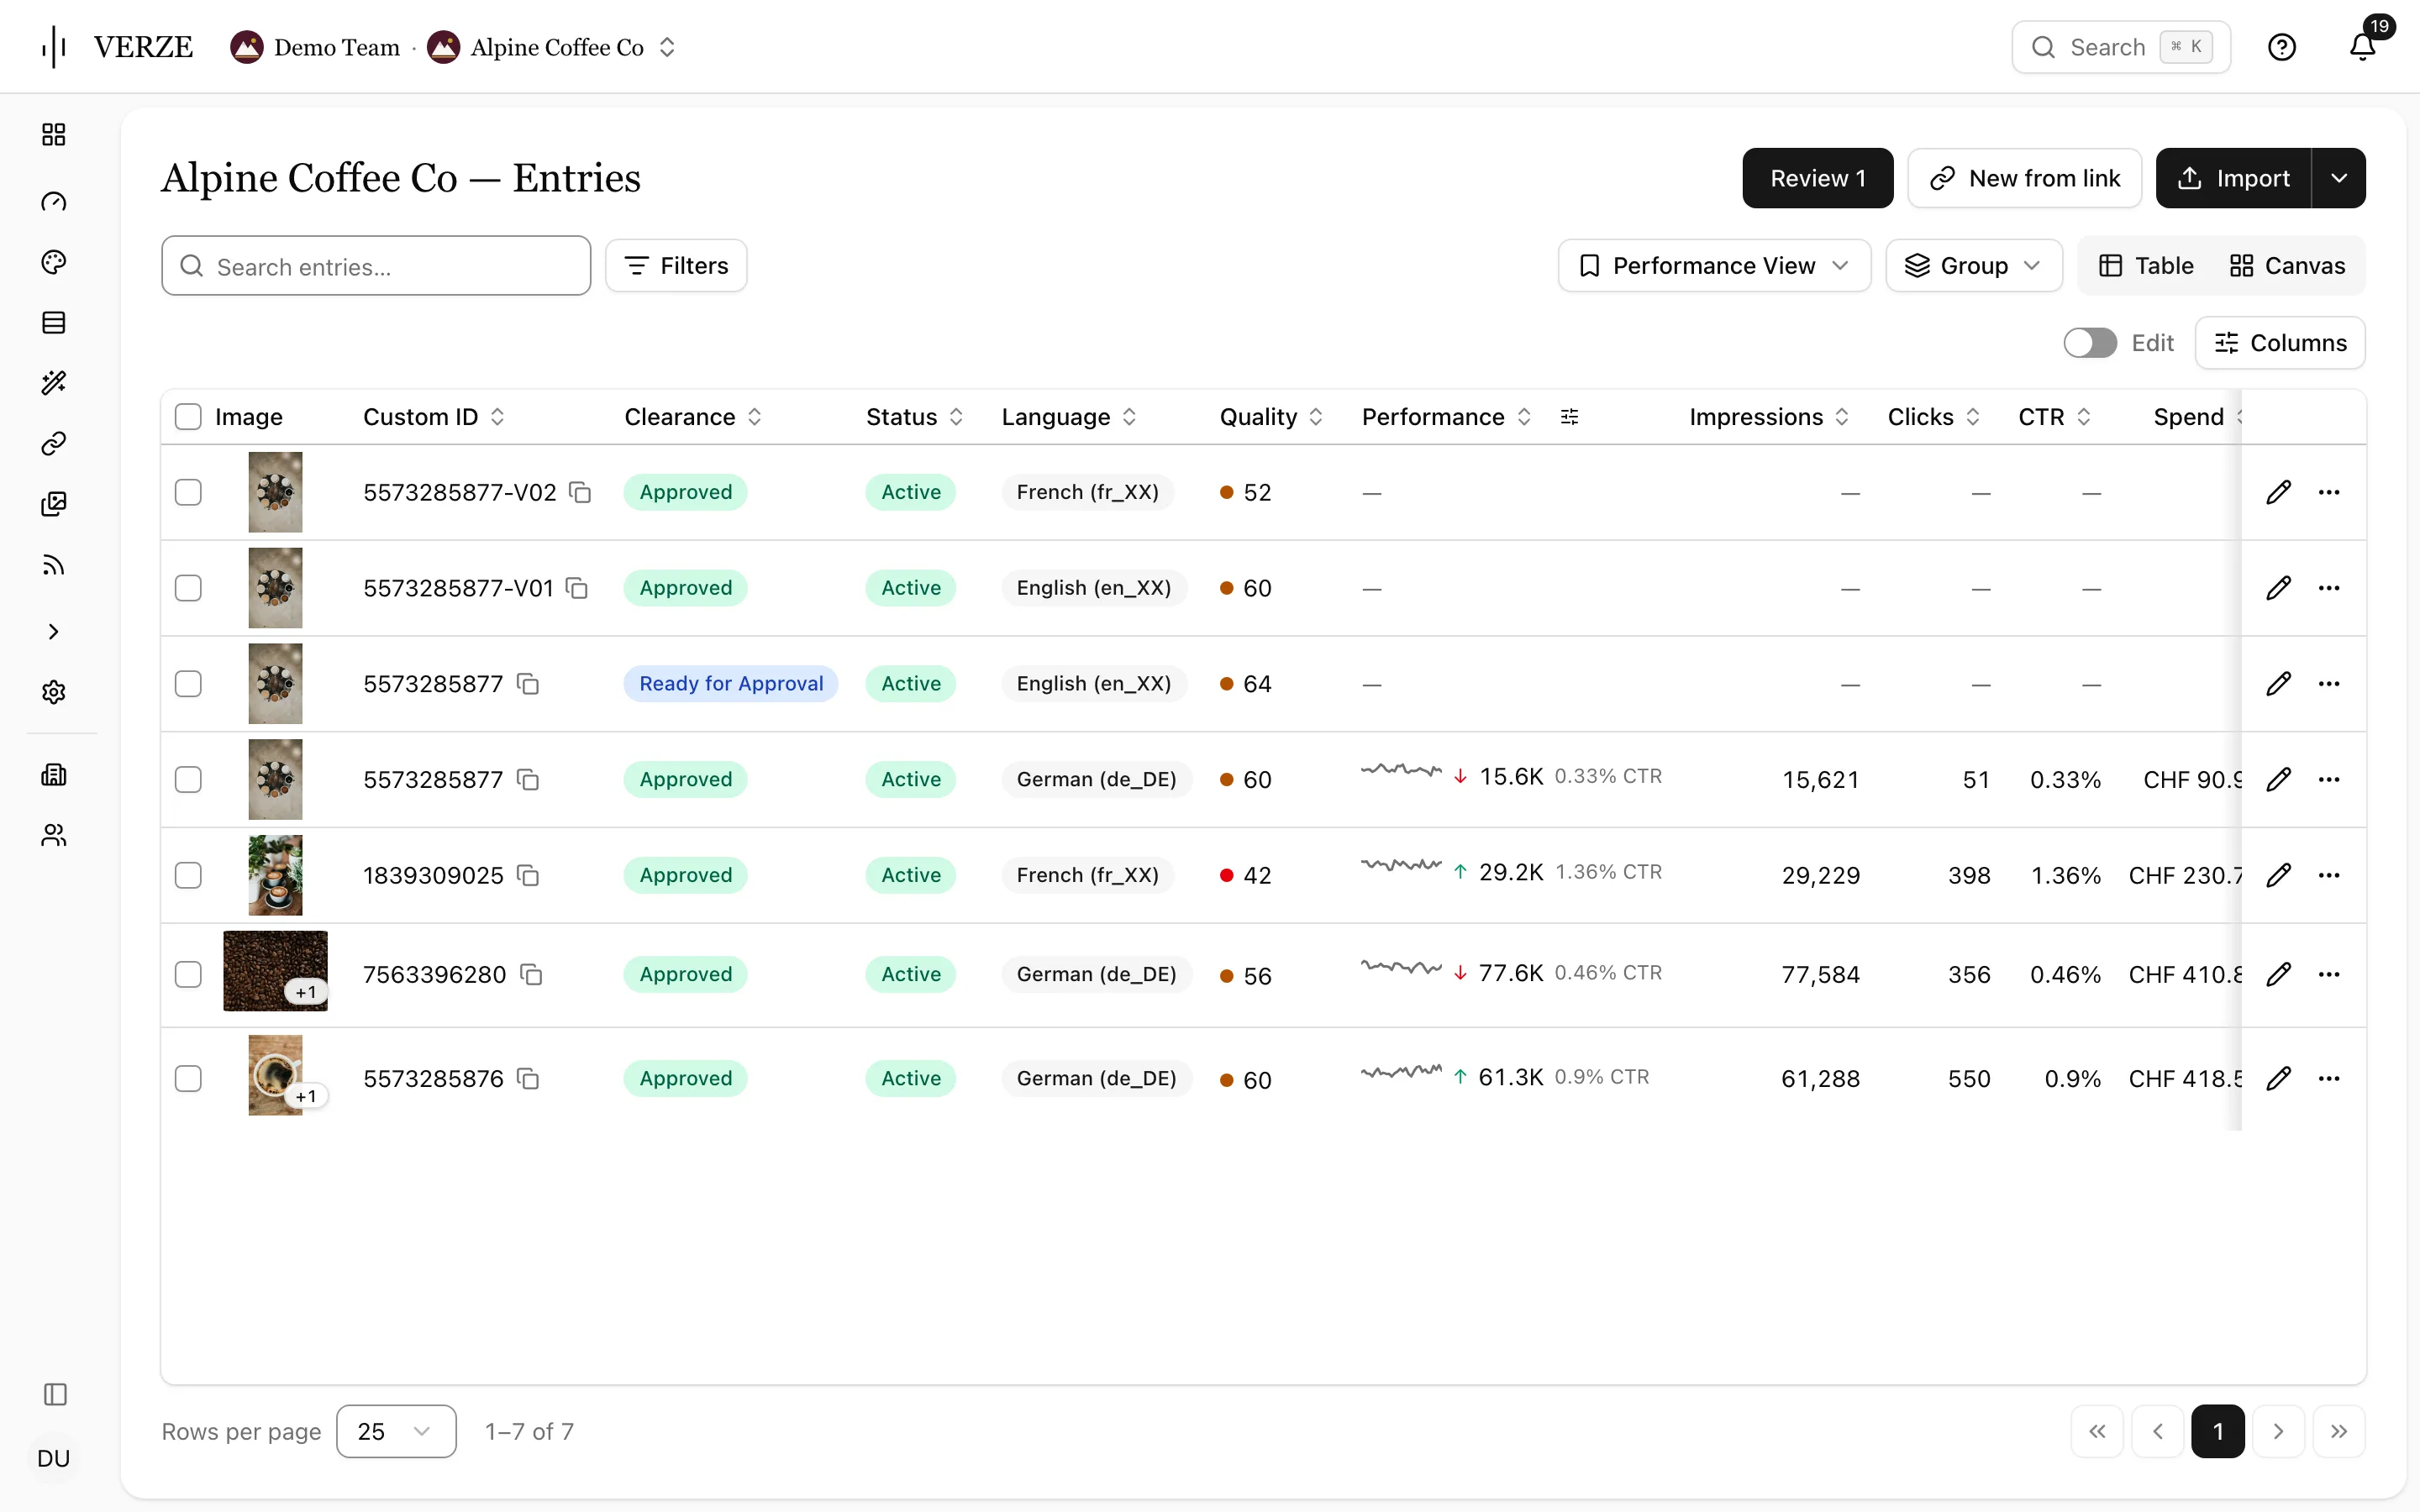The height and width of the screenshot is (1512, 2420).
Task: Click the Search entries input field
Action: point(376,265)
